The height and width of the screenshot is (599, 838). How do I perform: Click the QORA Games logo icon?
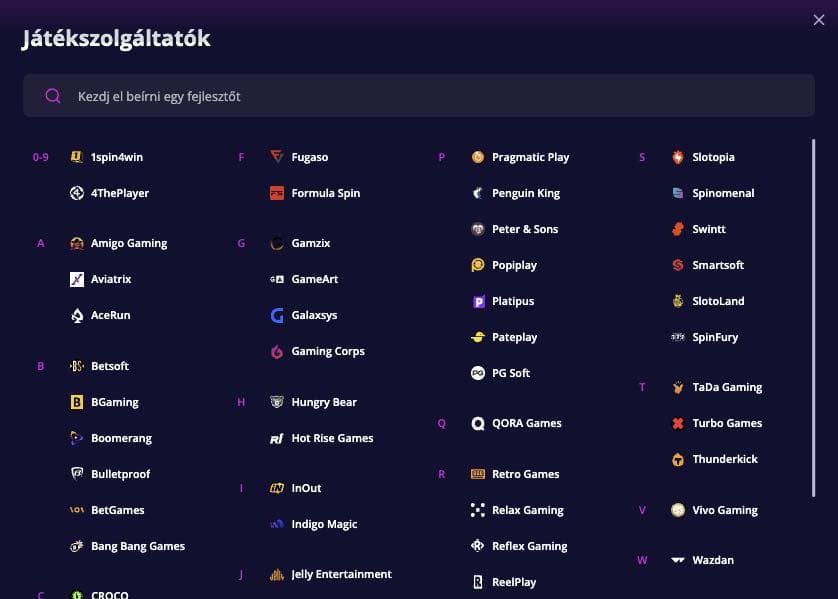pyautogui.click(x=478, y=423)
